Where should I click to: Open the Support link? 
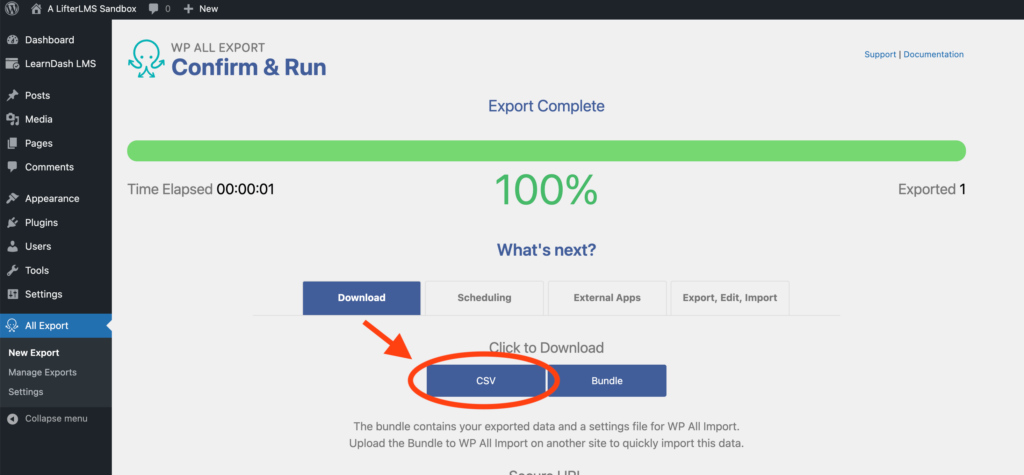tap(880, 54)
